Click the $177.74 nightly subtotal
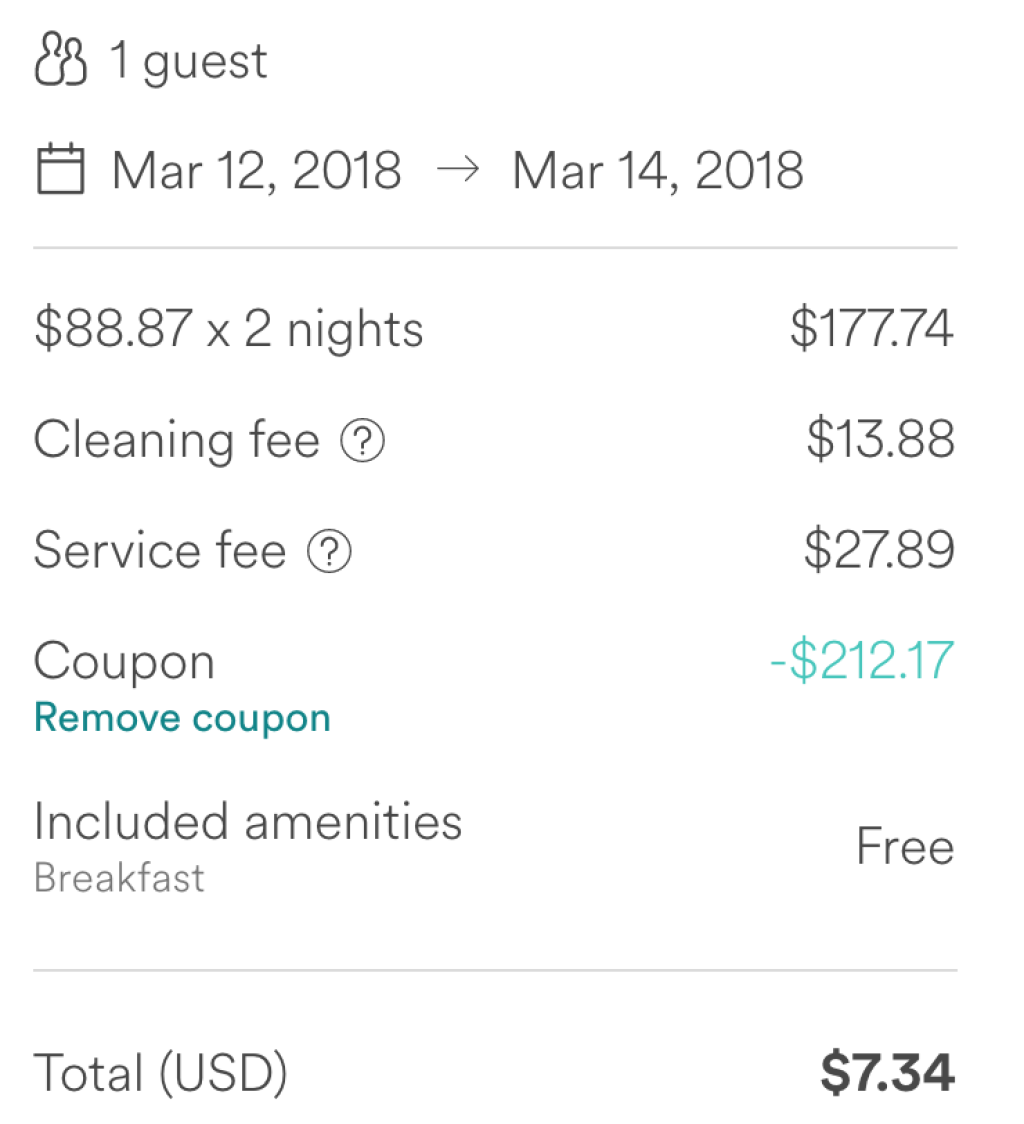This screenshot has width=1024, height=1124. tap(871, 330)
